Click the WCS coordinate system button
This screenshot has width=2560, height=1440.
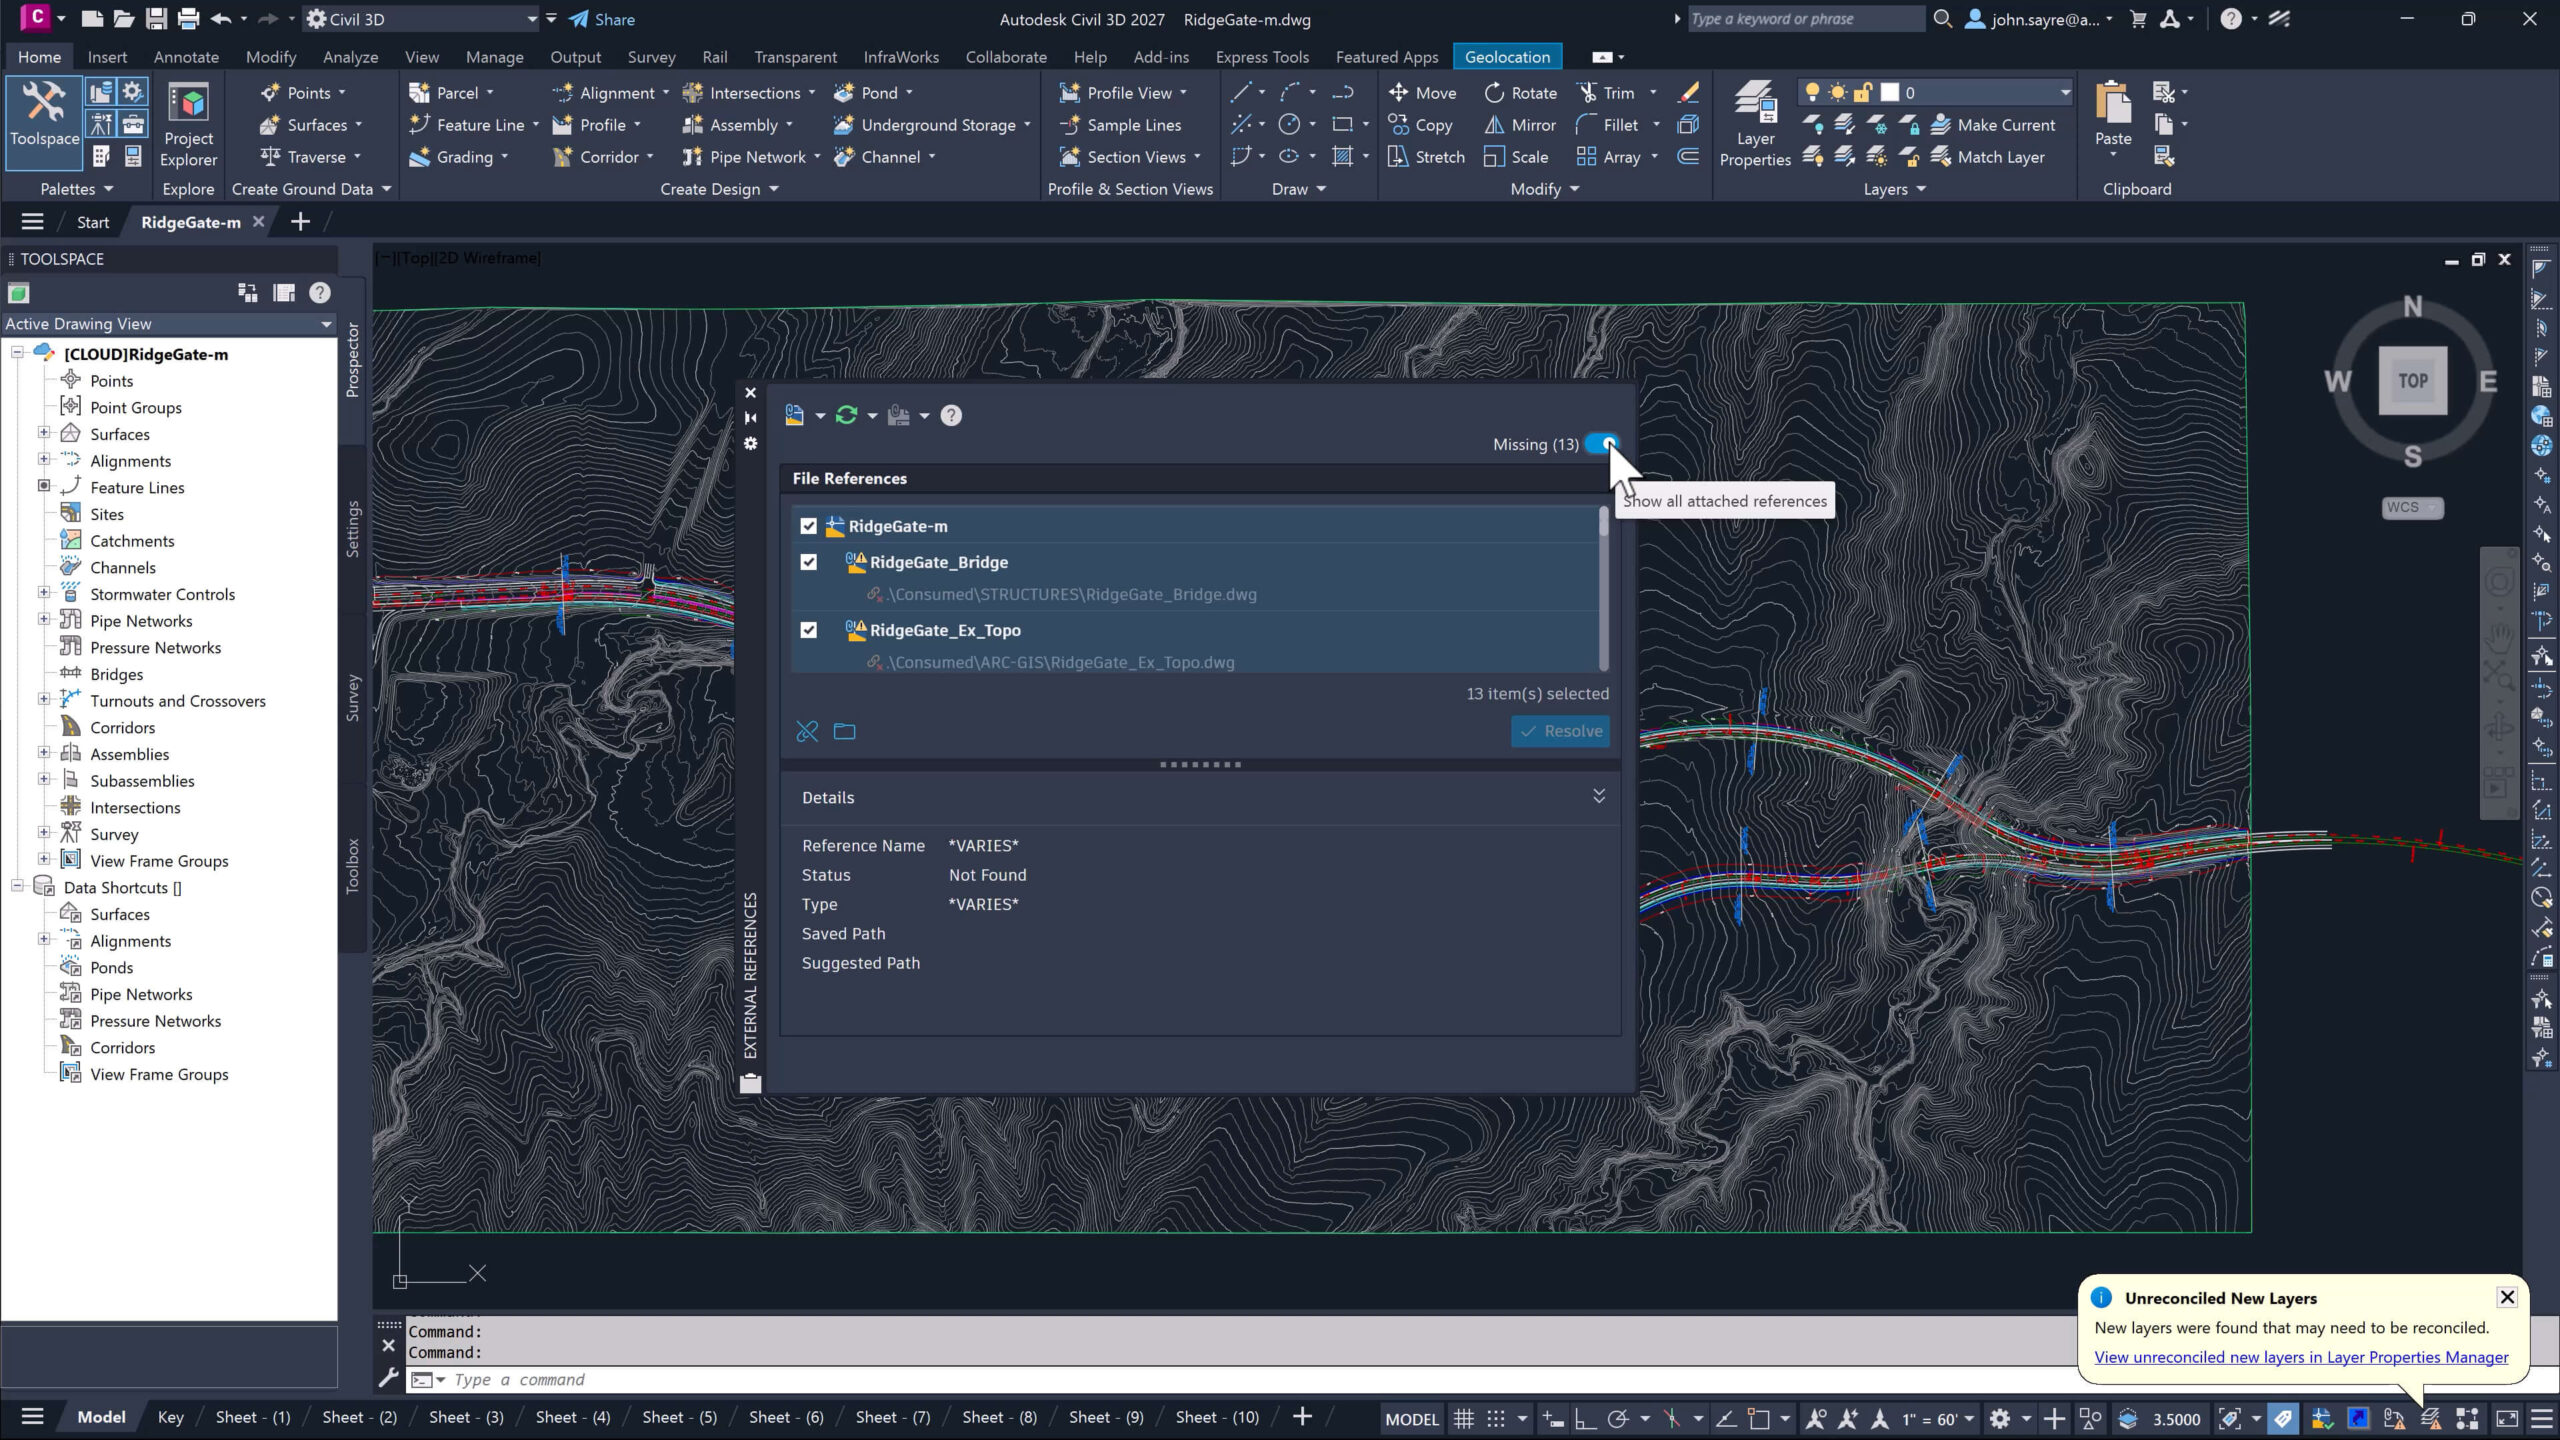tap(2411, 507)
